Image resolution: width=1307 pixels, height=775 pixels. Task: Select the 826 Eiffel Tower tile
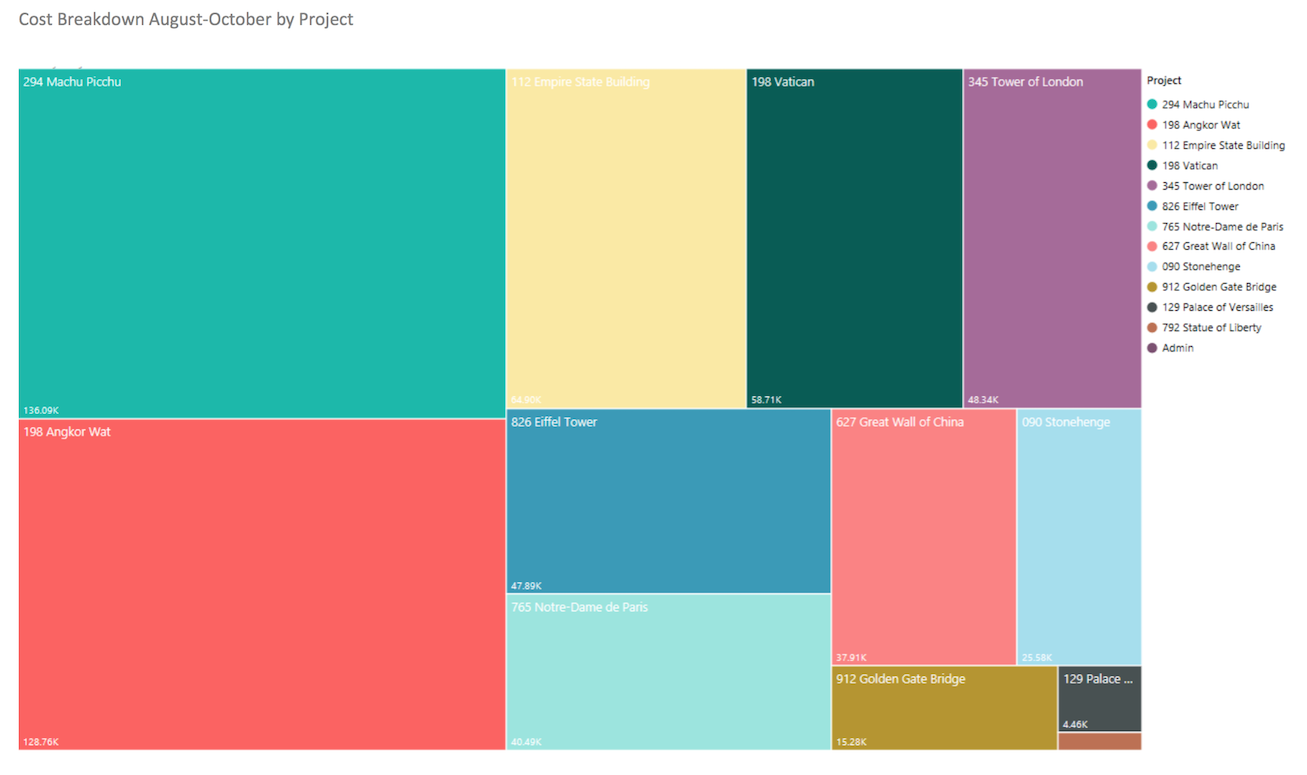(668, 501)
